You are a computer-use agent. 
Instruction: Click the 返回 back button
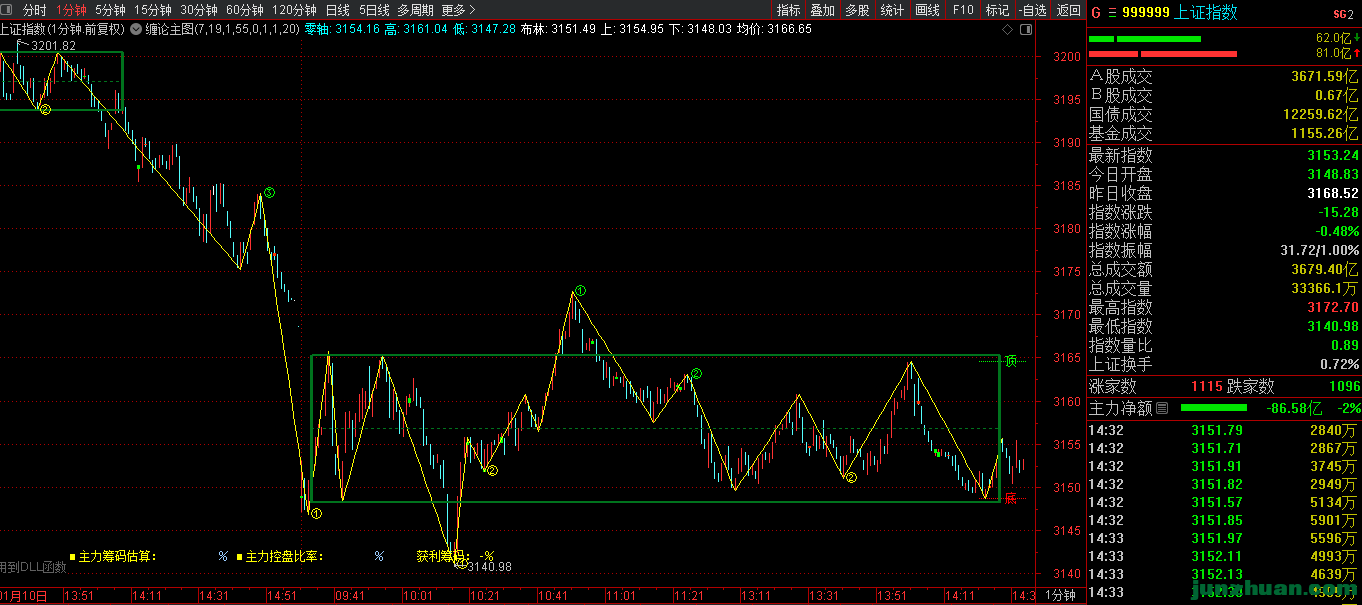point(1068,10)
